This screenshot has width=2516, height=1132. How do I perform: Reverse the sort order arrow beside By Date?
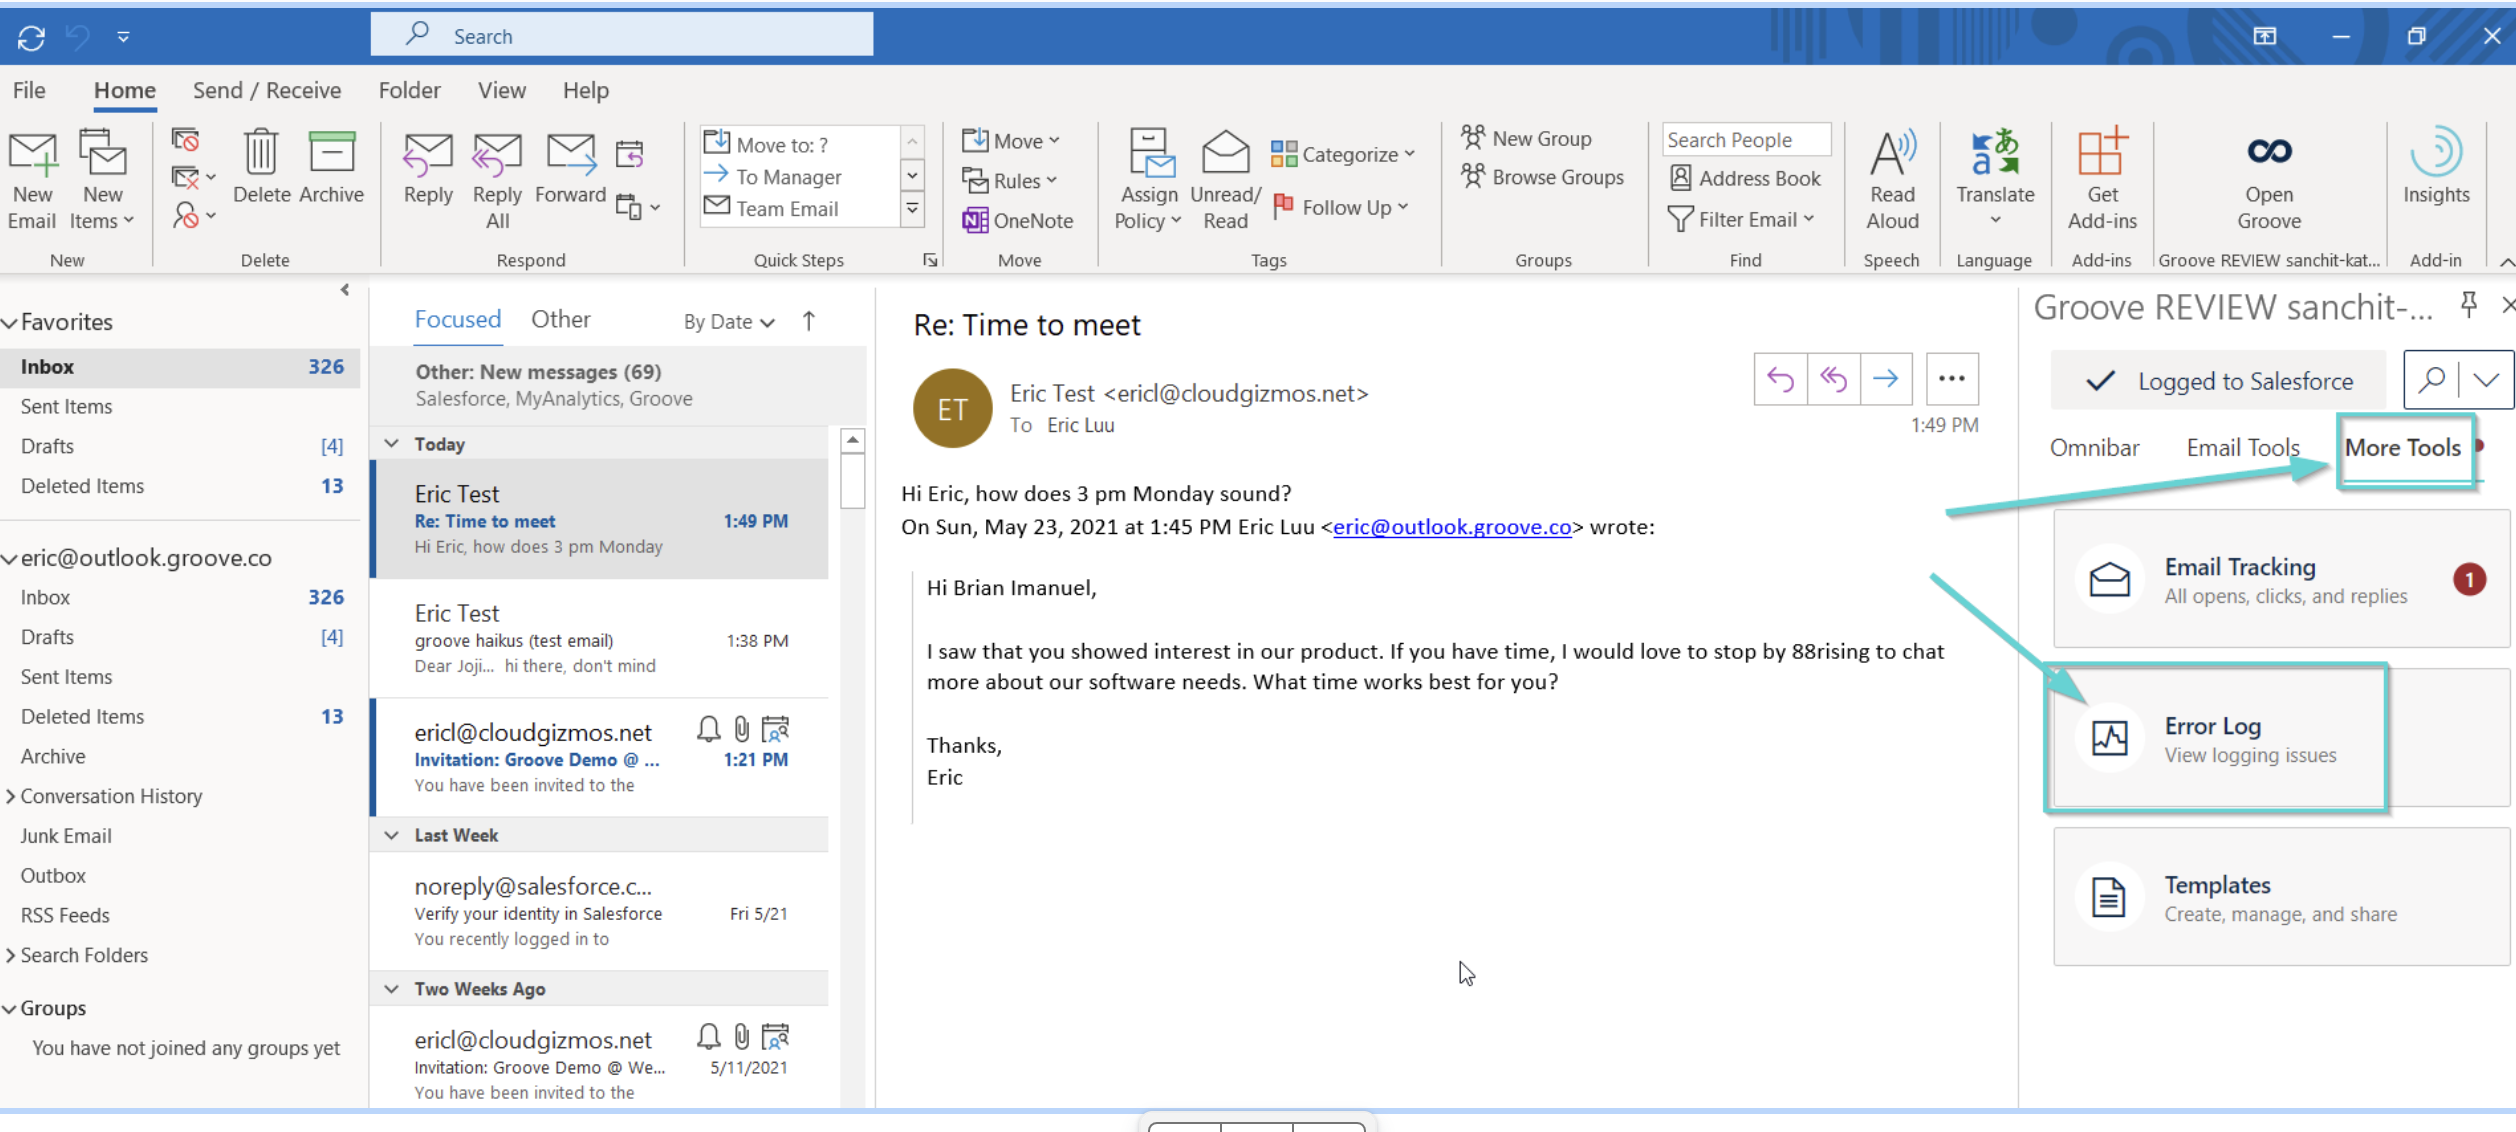809,321
